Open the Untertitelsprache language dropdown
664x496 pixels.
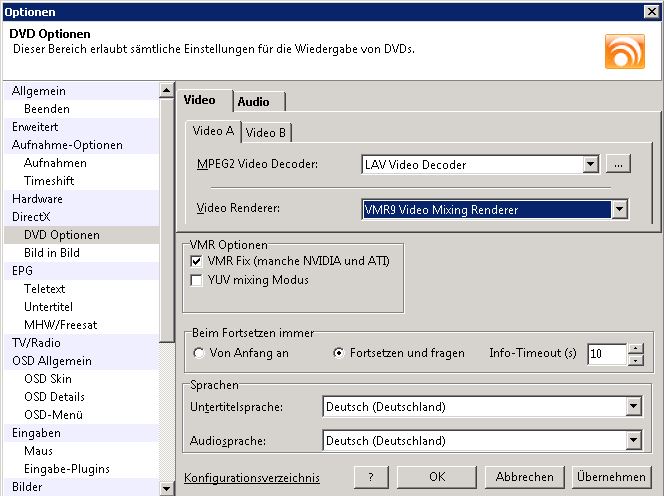click(x=632, y=407)
